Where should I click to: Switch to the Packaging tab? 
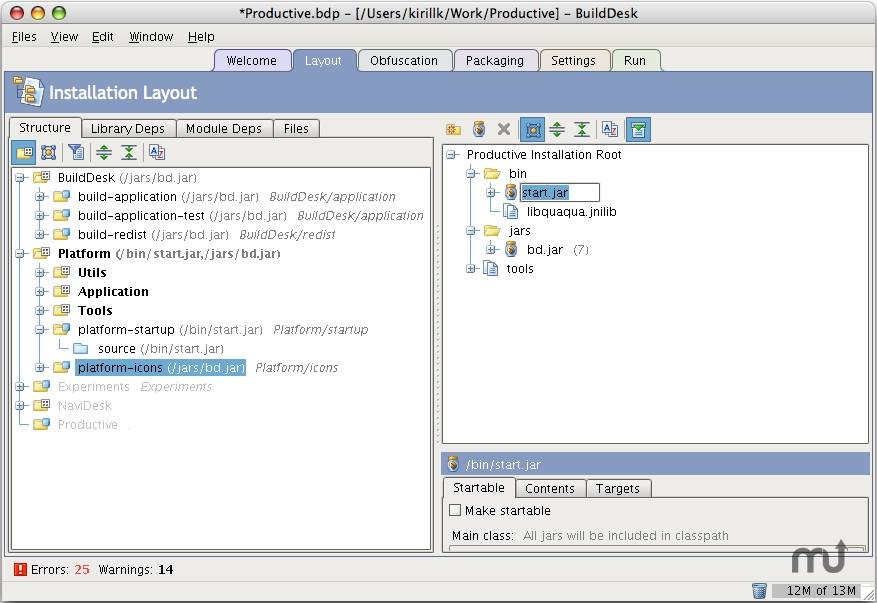[x=495, y=60]
